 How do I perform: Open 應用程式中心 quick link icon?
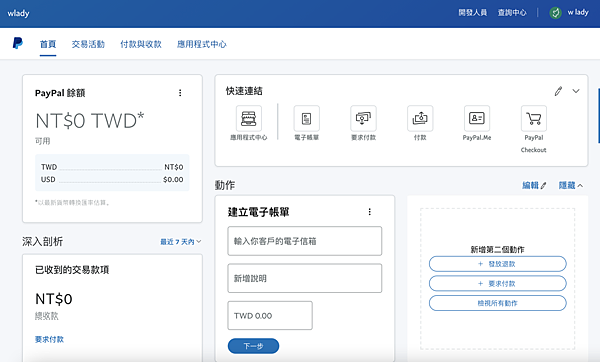[x=249, y=118]
